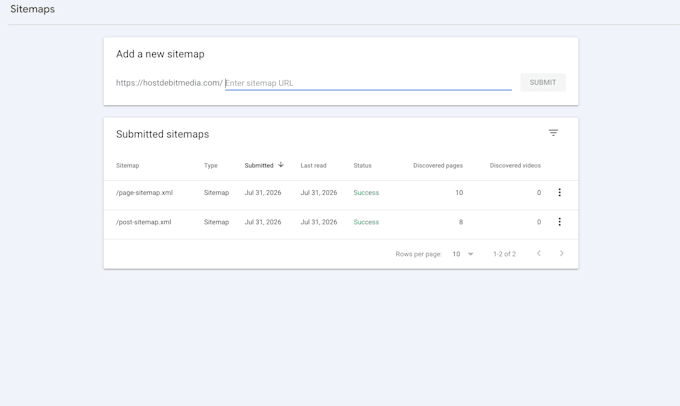Image resolution: width=680 pixels, height=406 pixels.
Task: Sort by the Discovered videos column header
Action: coord(515,165)
